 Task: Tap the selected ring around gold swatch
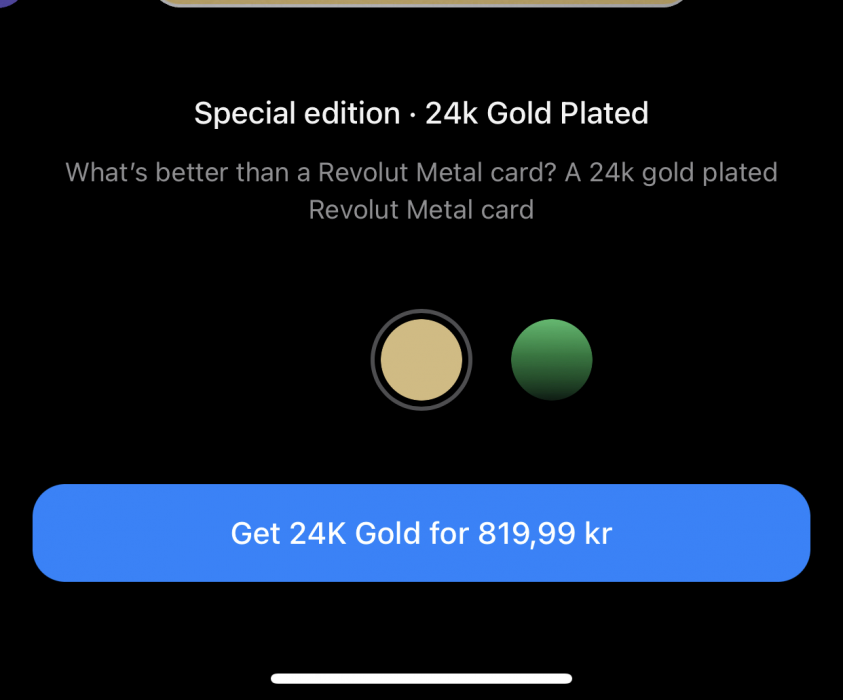click(421, 360)
